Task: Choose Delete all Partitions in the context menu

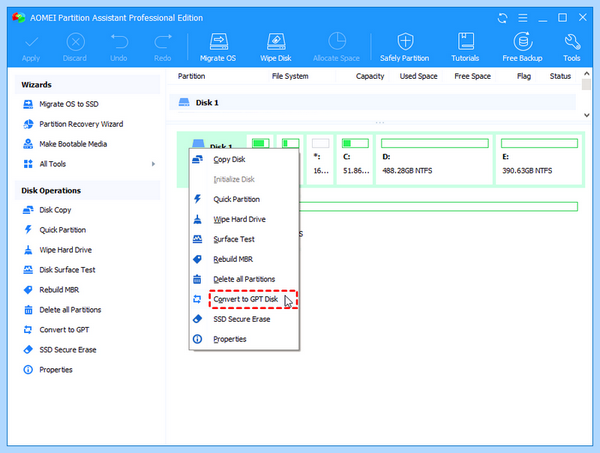Action: click(x=244, y=279)
